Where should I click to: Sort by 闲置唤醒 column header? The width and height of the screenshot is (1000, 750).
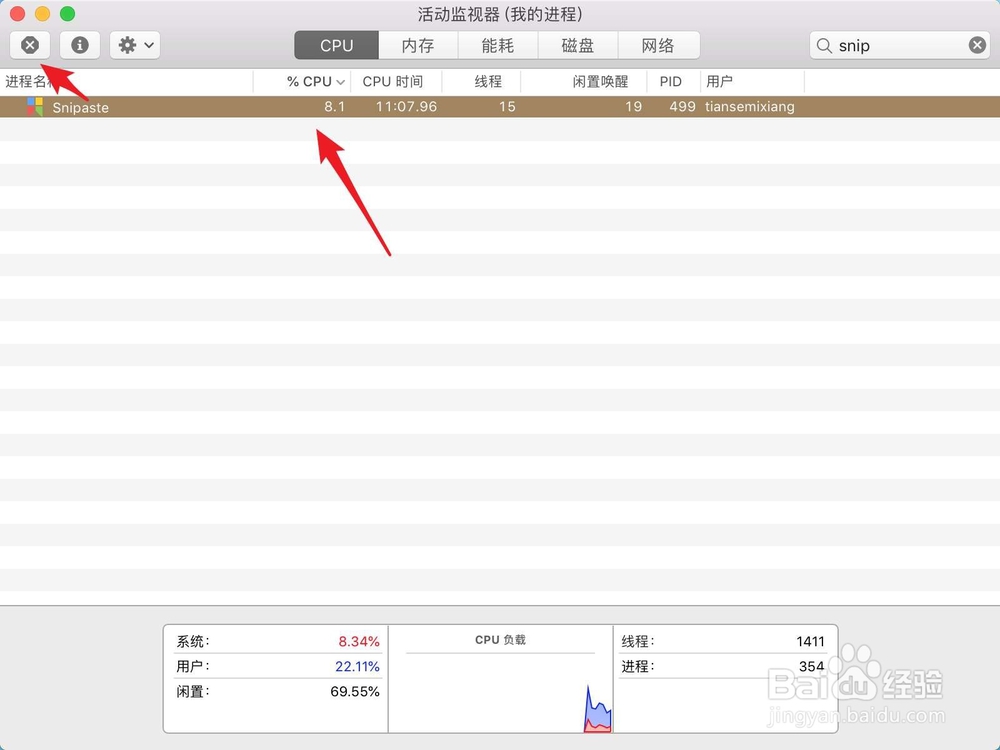point(584,82)
